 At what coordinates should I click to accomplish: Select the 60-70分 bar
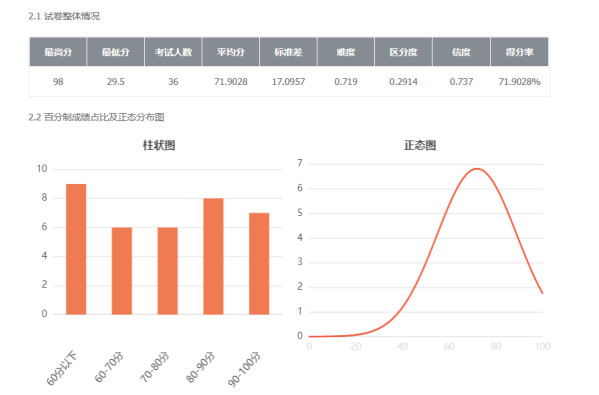pyautogui.click(x=122, y=271)
